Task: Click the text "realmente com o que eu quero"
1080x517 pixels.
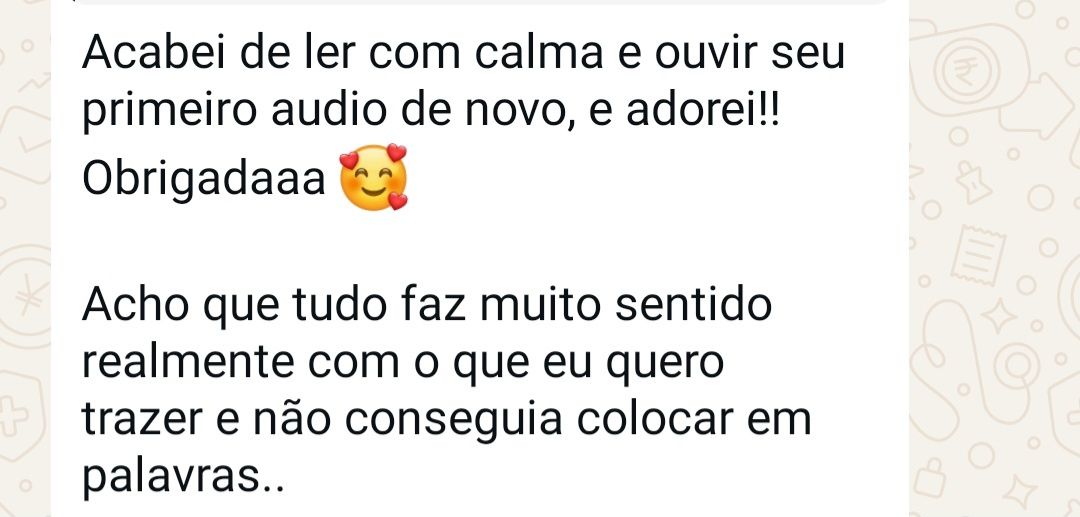Action: click(403, 361)
